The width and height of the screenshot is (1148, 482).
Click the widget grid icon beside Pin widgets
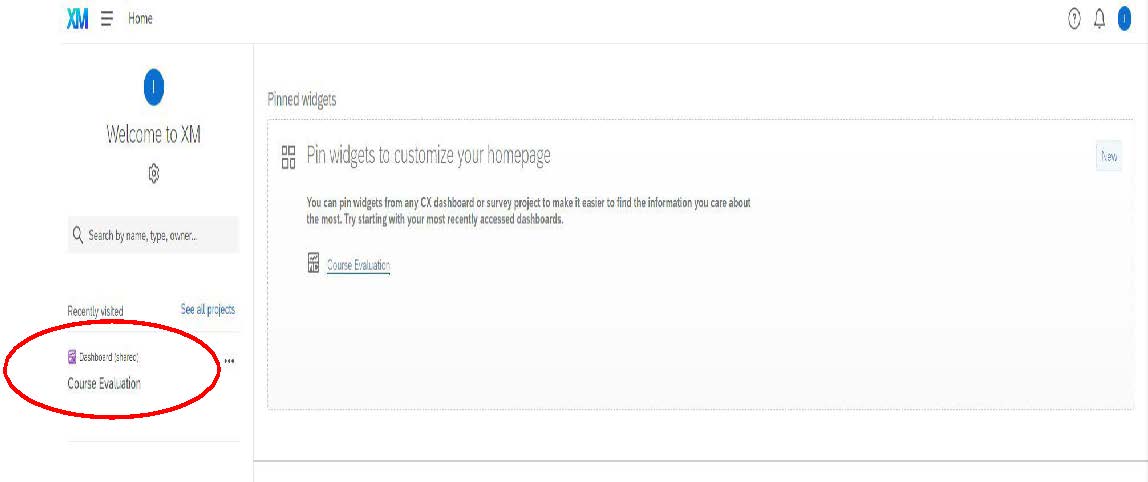(289, 156)
